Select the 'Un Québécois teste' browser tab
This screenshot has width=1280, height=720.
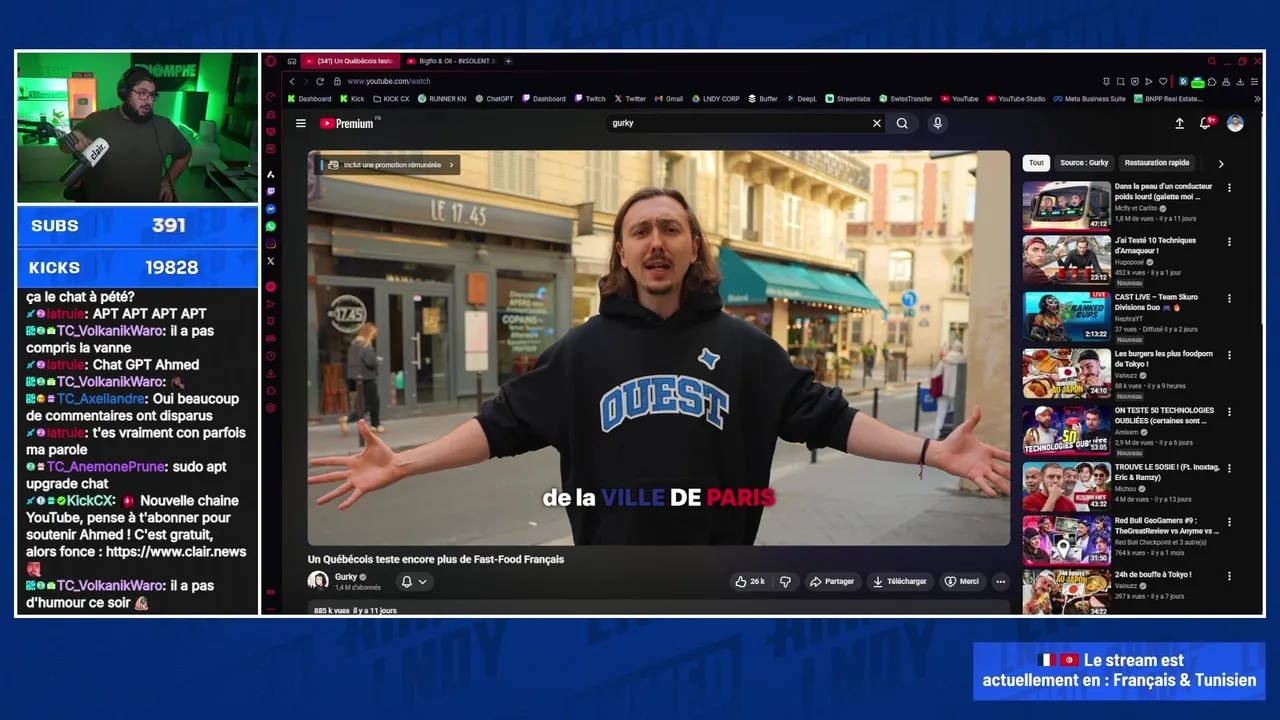(350, 61)
